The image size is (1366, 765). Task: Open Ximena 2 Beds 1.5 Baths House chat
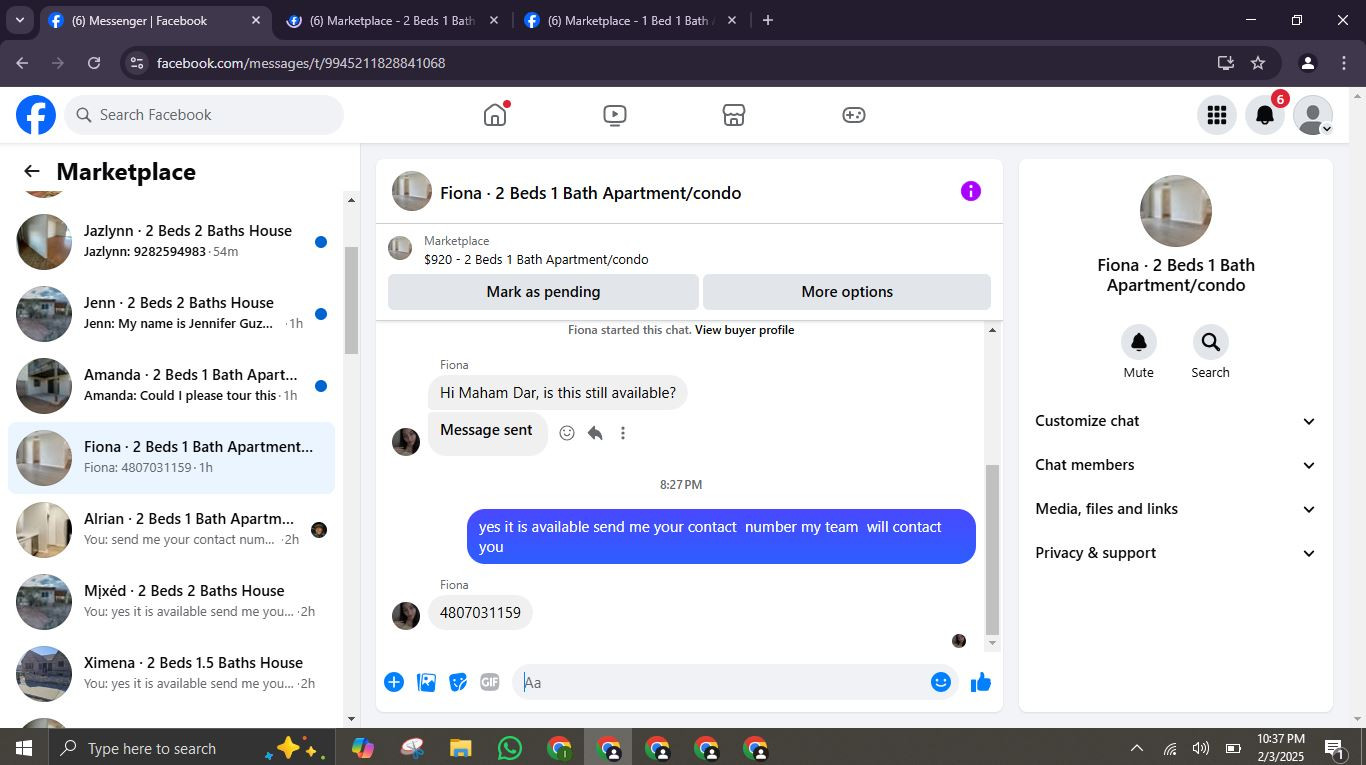(x=172, y=674)
